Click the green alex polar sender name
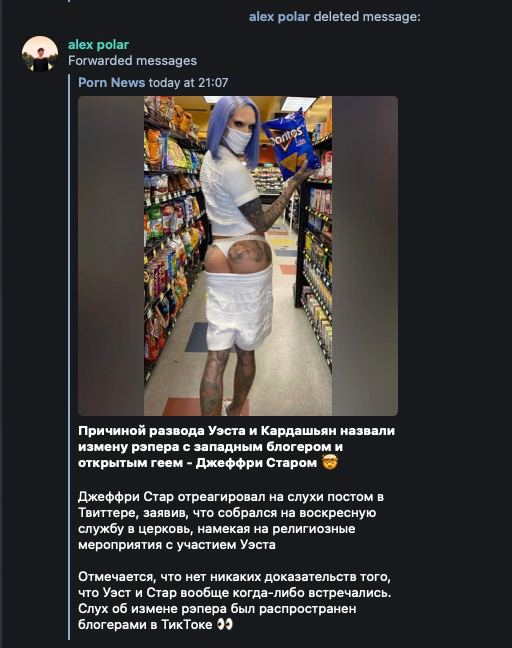This screenshot has width=512, height=648. click(98, 45)
